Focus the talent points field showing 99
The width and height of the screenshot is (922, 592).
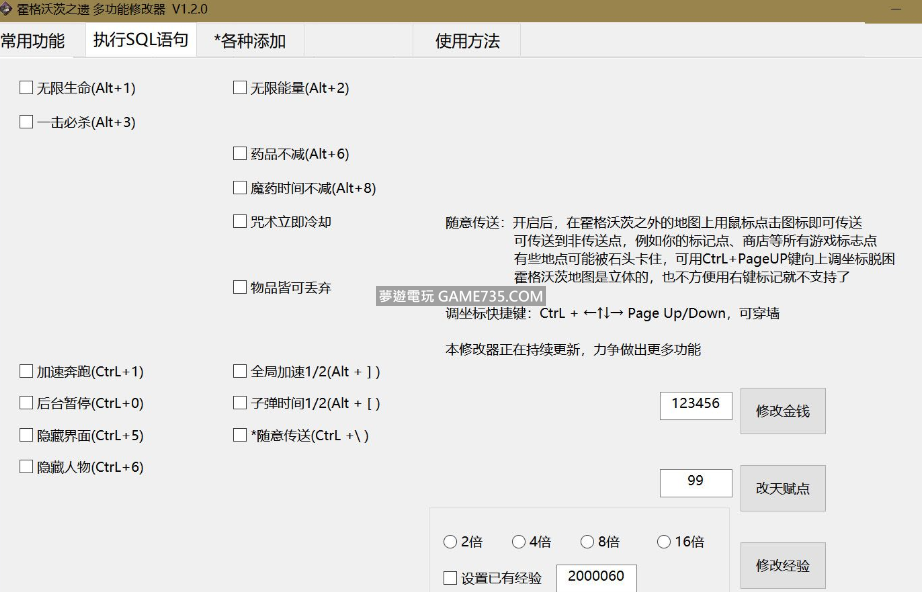pyautogui.click(x=696, y=482)
